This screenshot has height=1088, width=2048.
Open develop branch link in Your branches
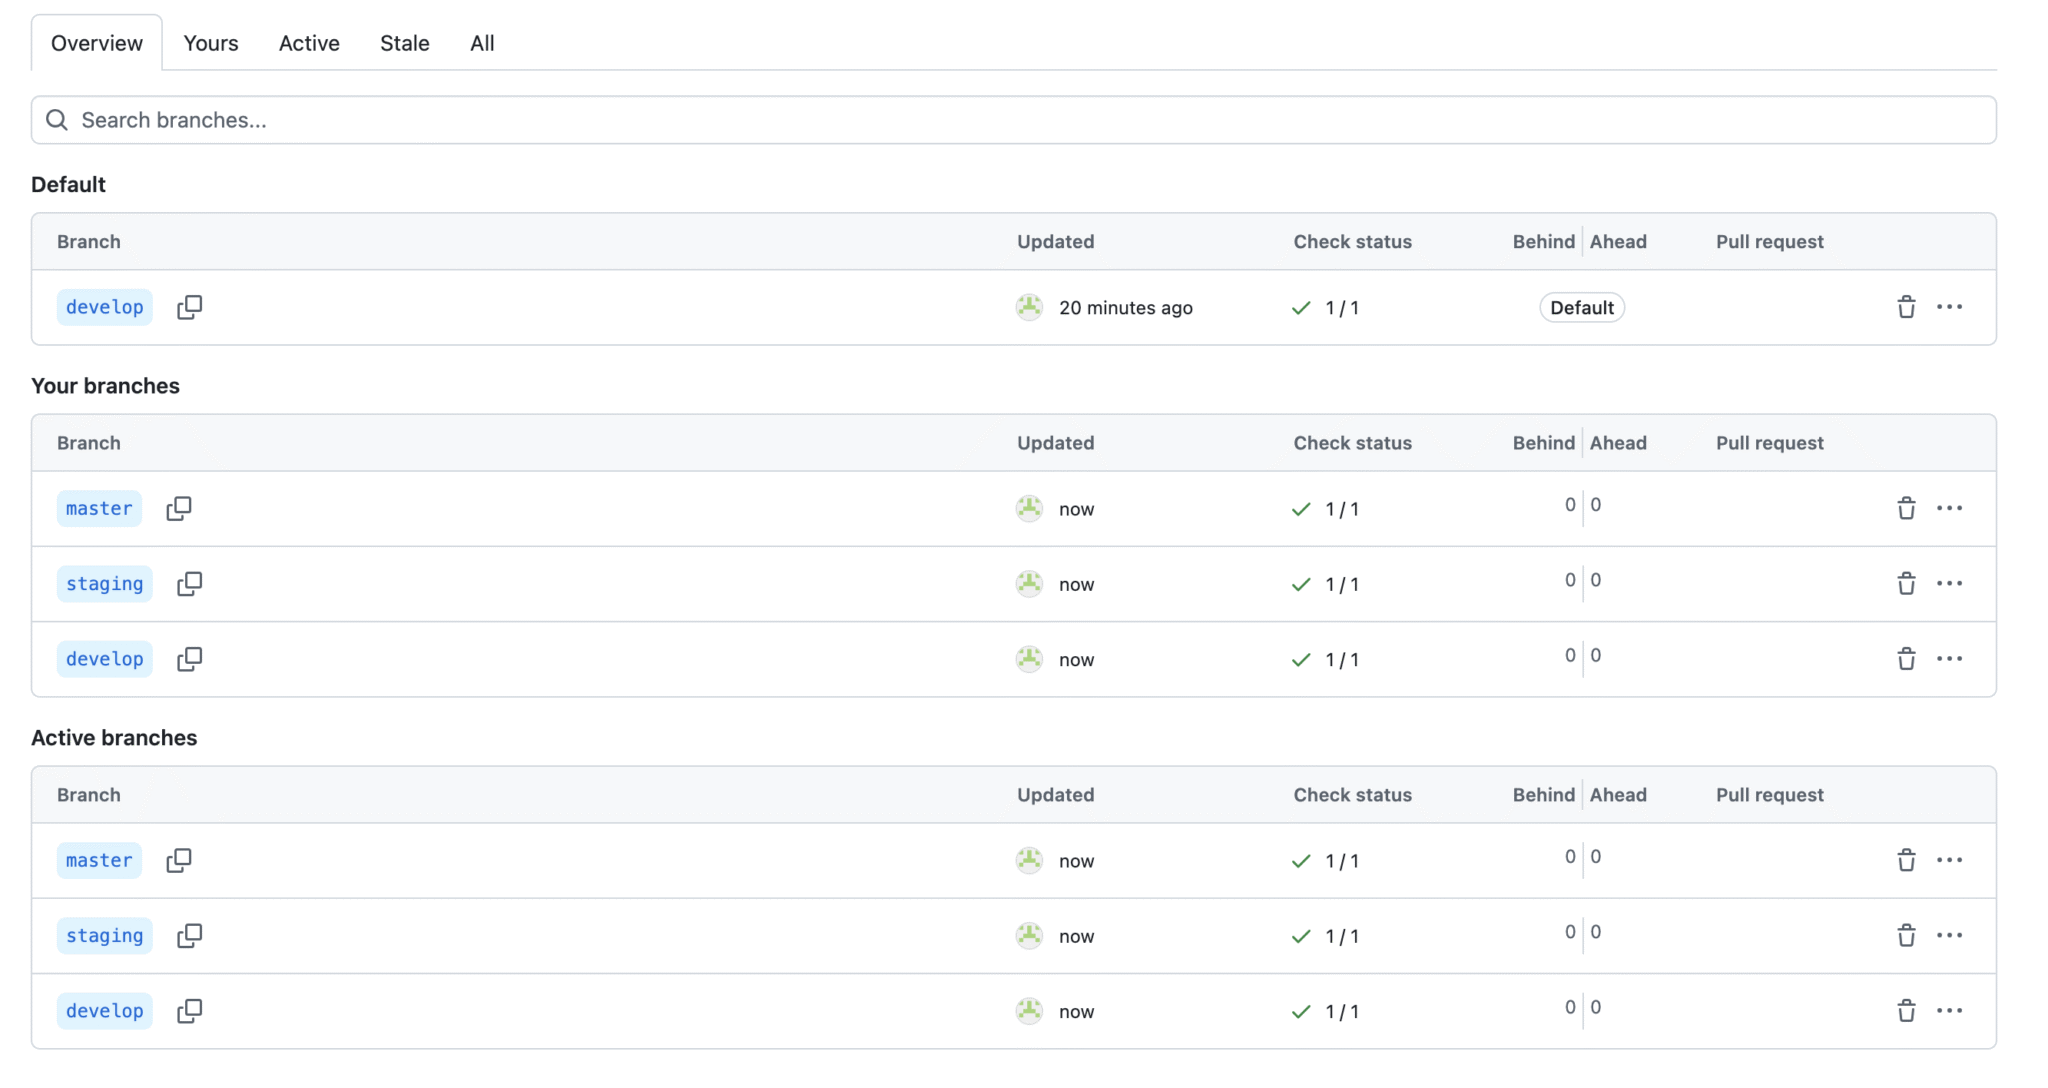(x=104, y=659)
